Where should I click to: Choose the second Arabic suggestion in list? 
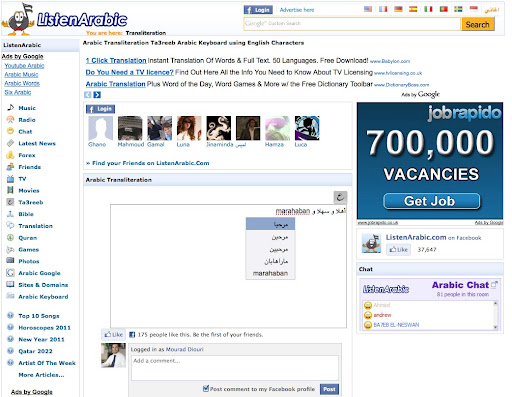tap(270, 237)
